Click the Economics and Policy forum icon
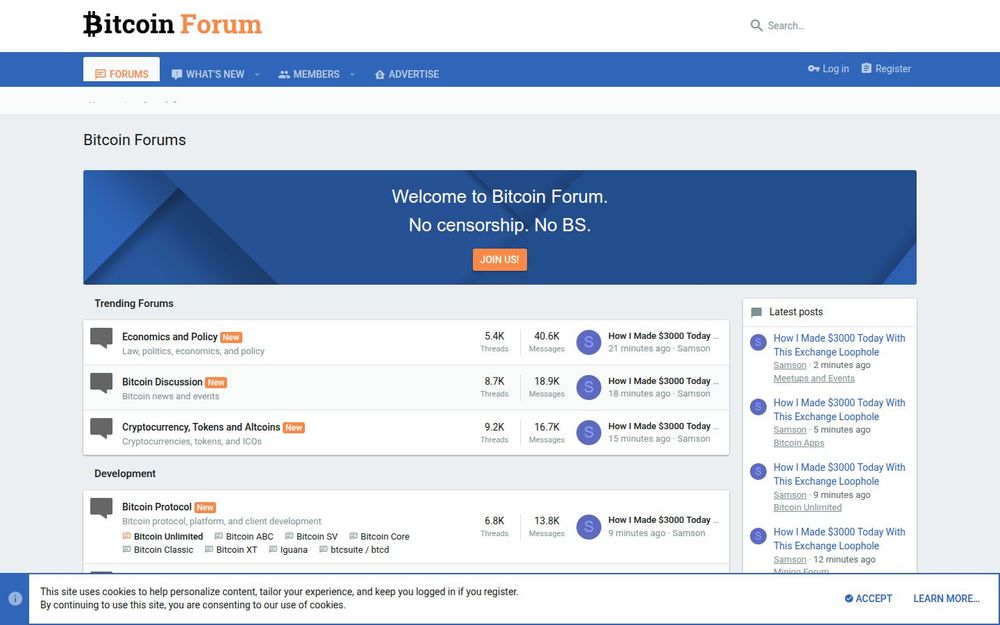 (101, 338)
